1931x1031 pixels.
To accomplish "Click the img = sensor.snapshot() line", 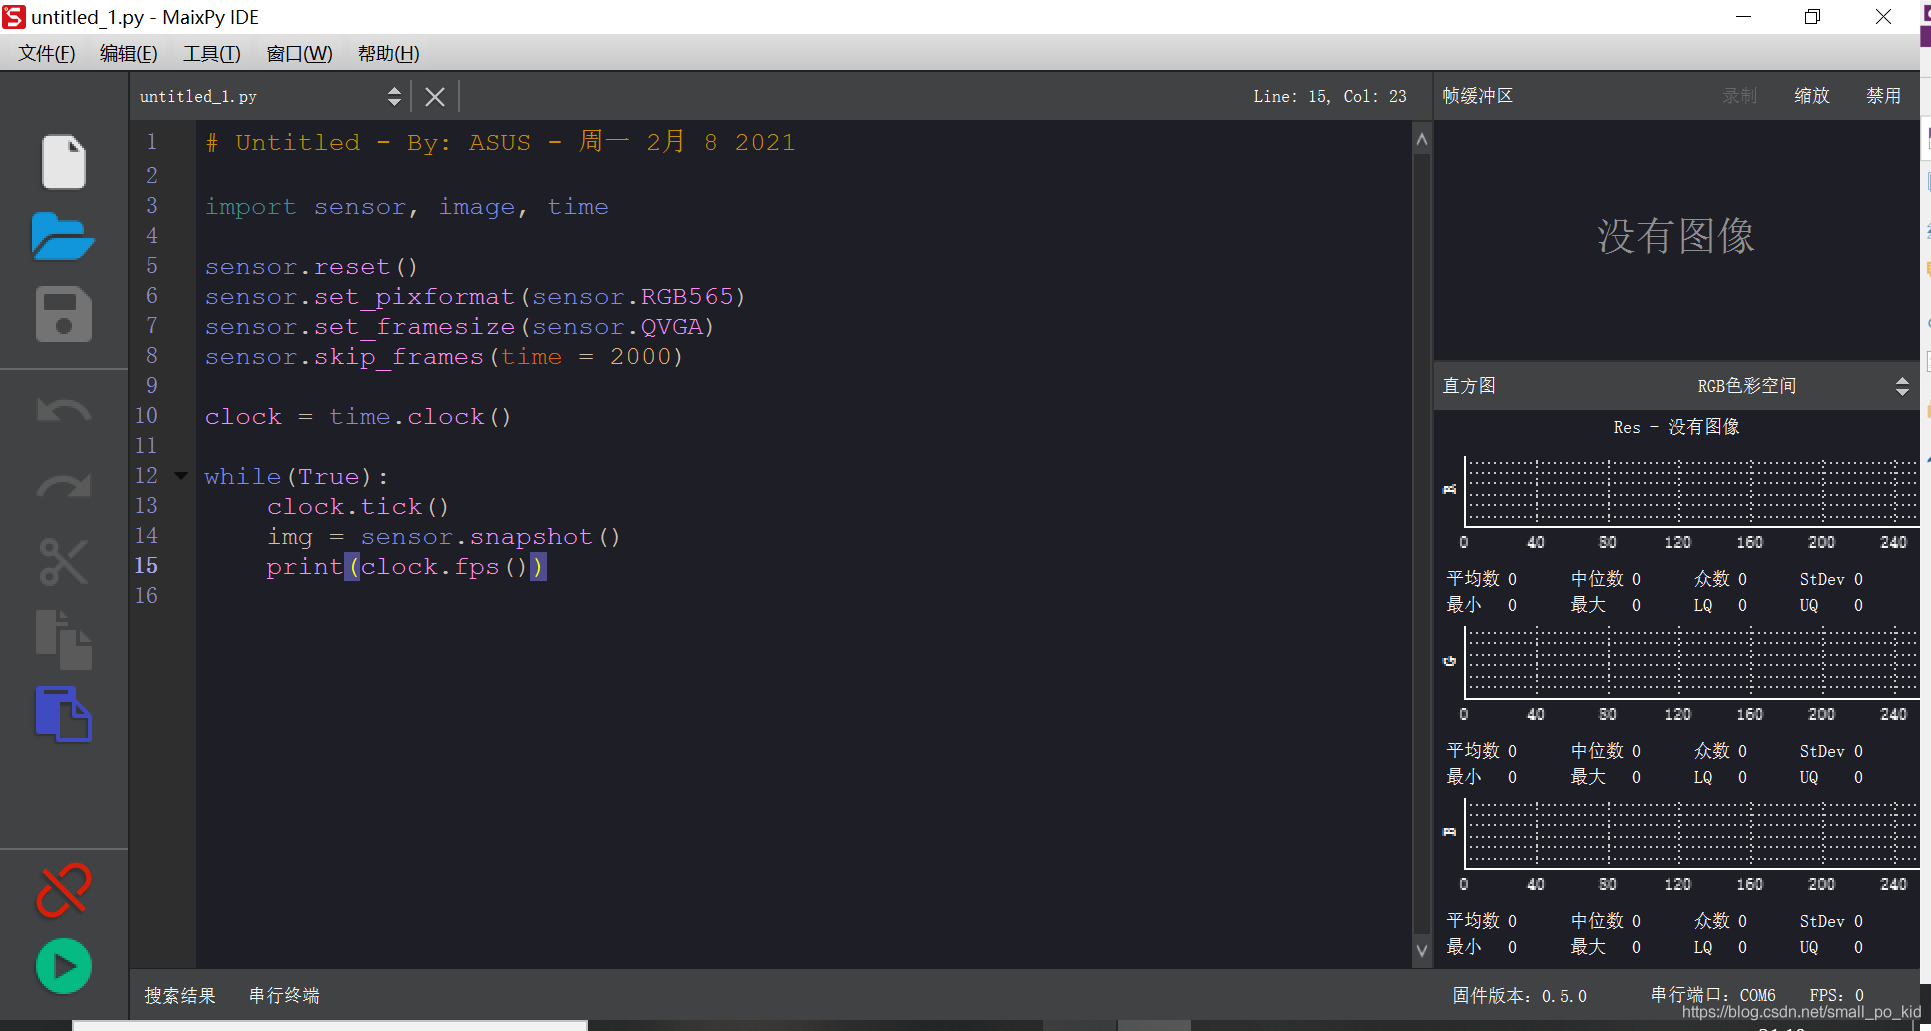I will [x=444, y=537].
